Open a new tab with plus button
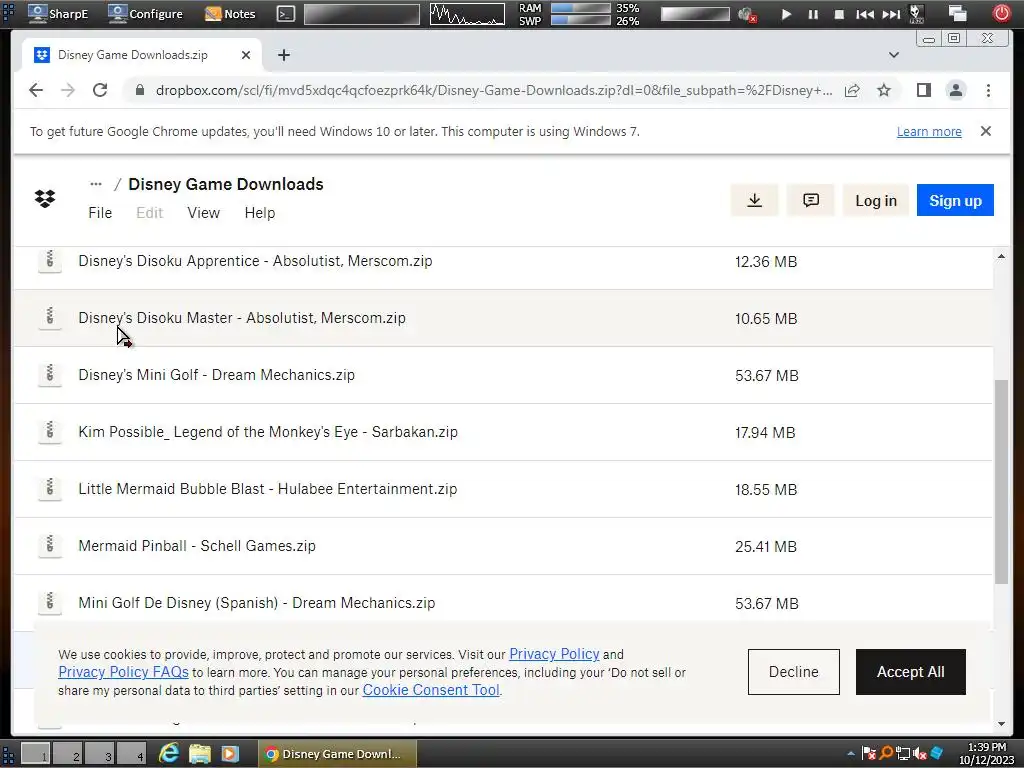Screen dimensions: 1024x768 pyautogui.click(x=283, y=55)
